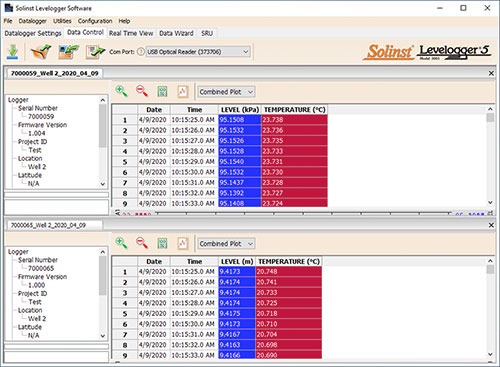This screenshot has height=367, width=500.
Task: Click the level cell 9.4173 in row 1
Action: (x=237, y=272)
